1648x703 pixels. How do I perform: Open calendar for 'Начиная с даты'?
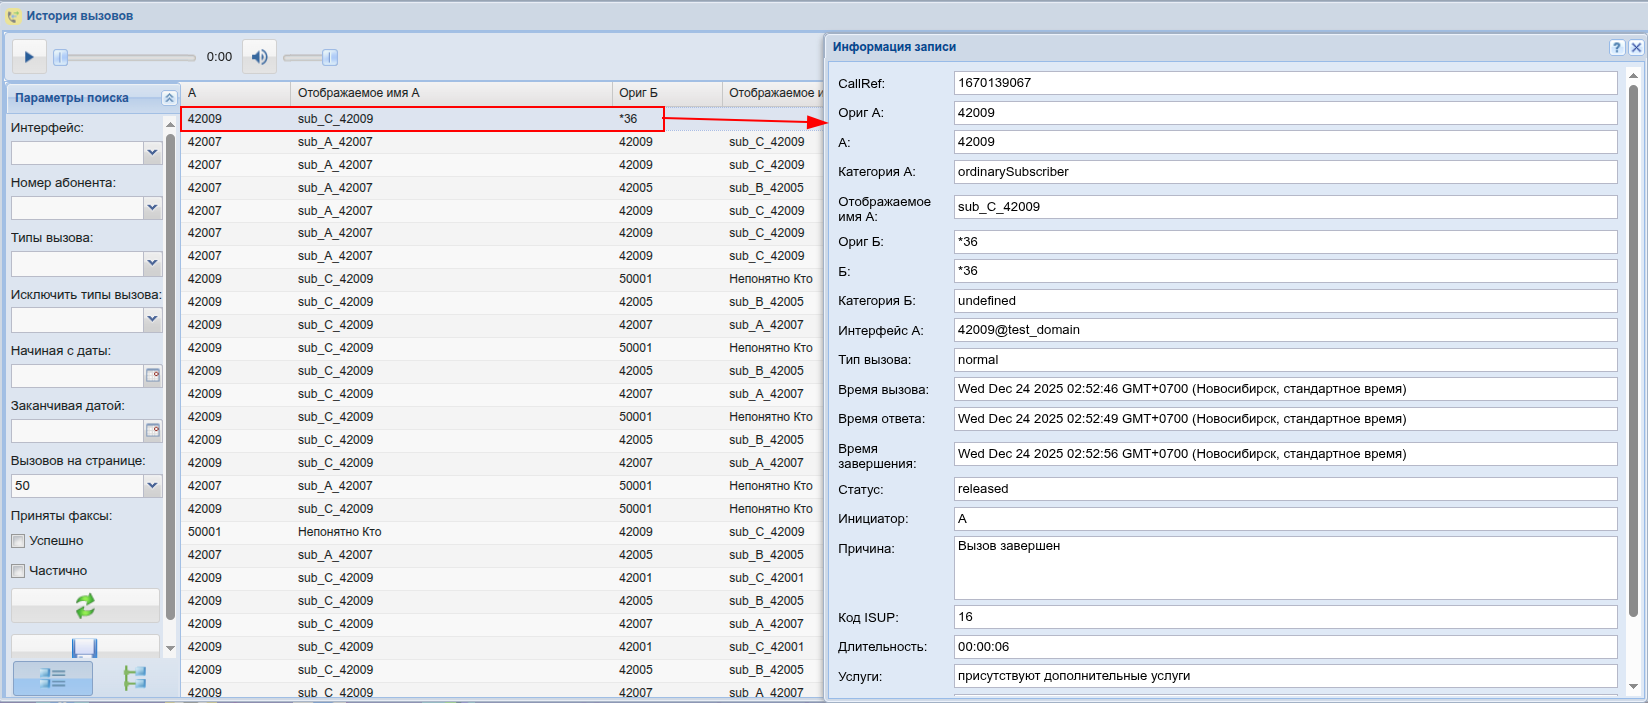coord(153,376)
